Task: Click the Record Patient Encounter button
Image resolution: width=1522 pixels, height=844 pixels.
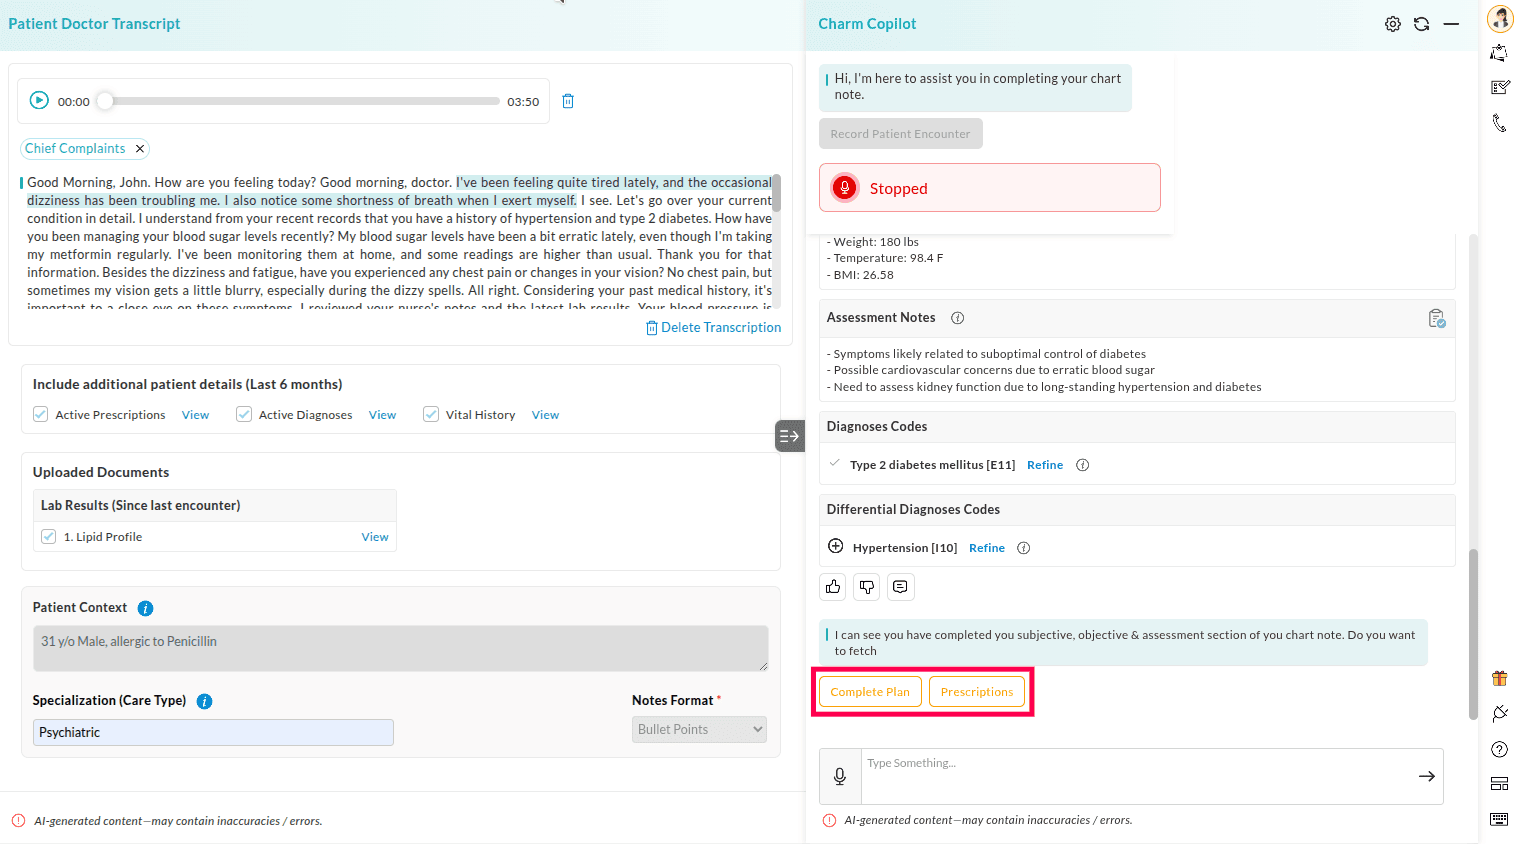Action: pos(900,134)
